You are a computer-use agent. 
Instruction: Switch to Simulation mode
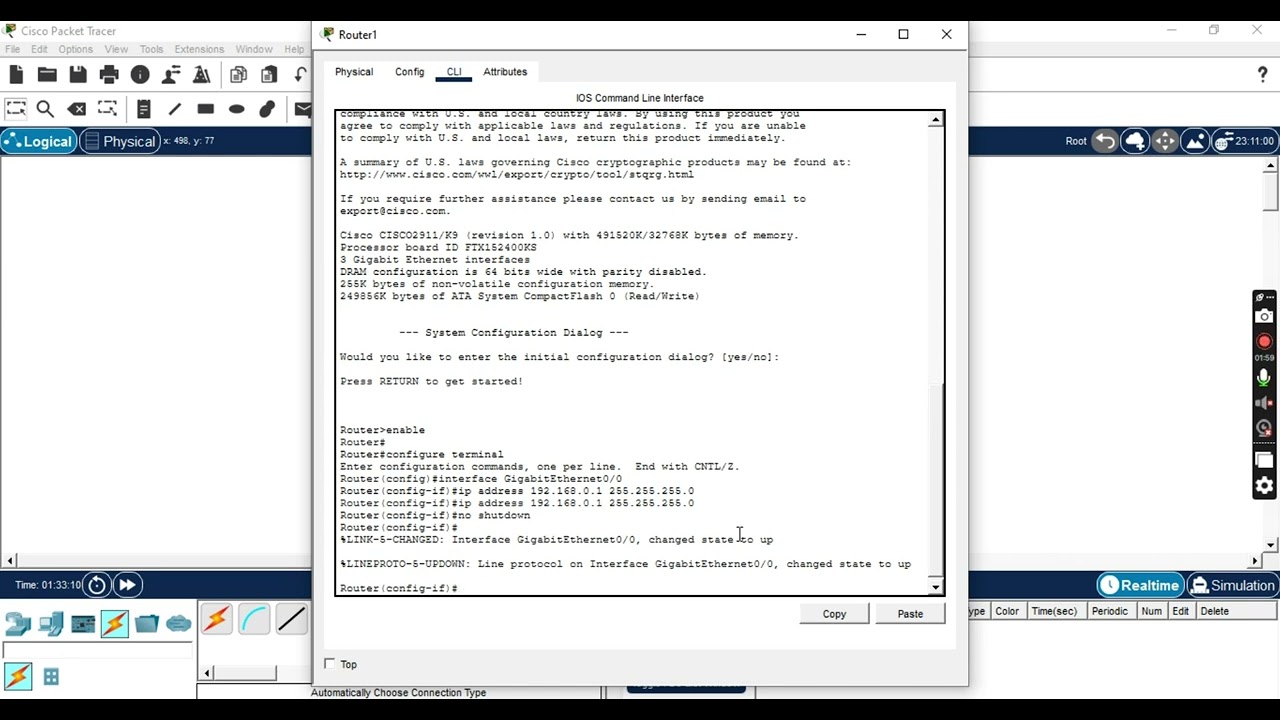tap(1232, 585)
